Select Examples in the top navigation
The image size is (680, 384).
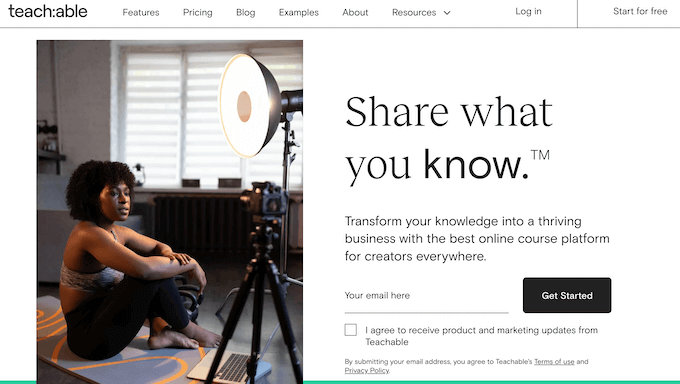299,13
